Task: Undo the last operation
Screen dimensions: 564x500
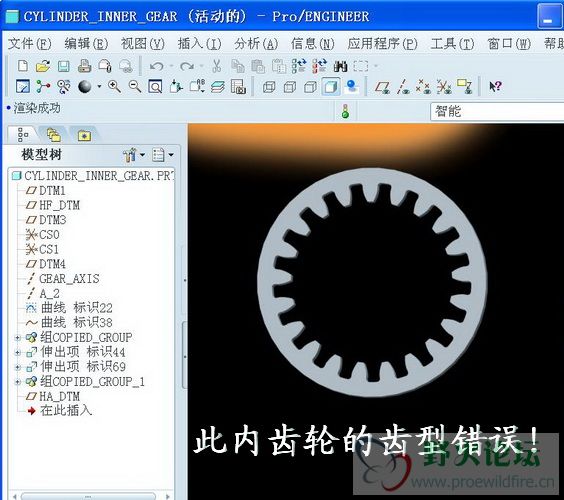Action: [157, 66]
